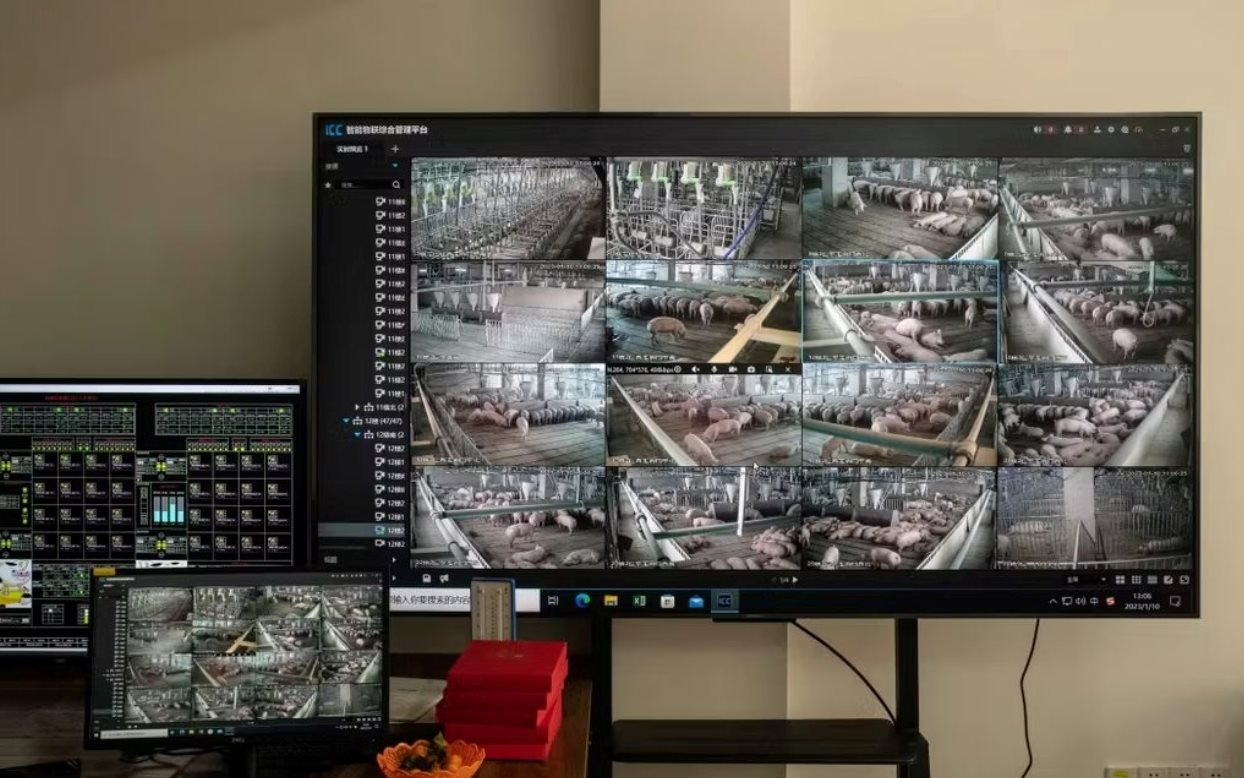Click the snapshot camera icon on the video overlay toolbar
The image size is (1244, 778).
[751, 369]
